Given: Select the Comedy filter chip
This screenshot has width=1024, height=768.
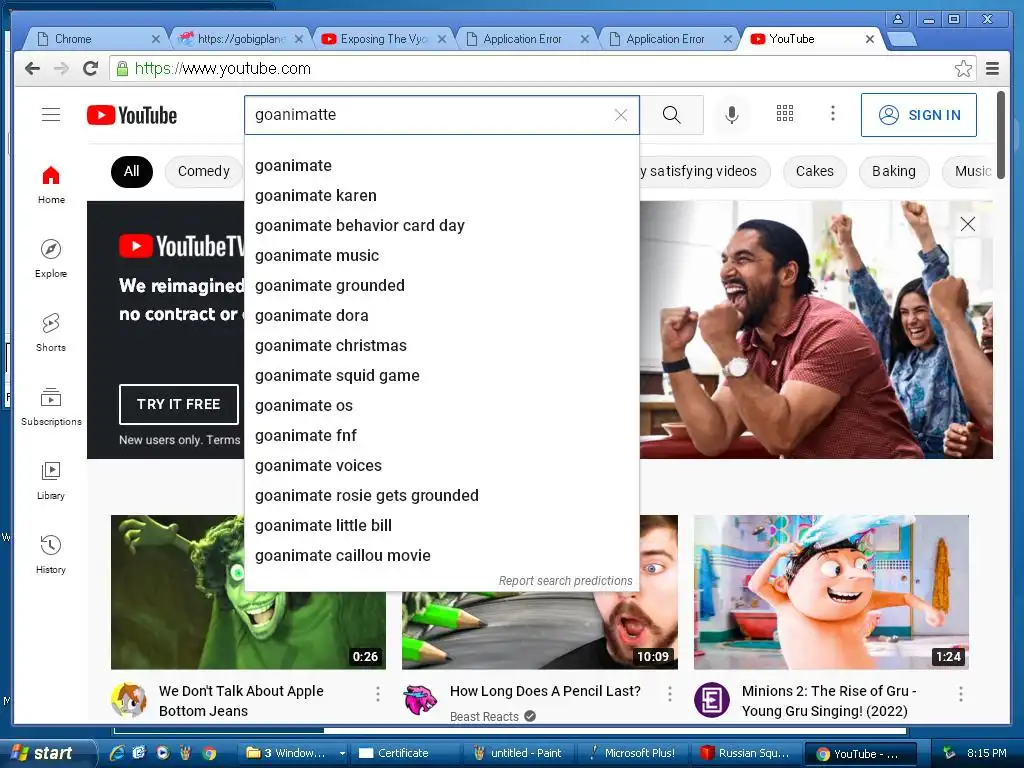Looking at the screenshot, I should click(204, 171).
